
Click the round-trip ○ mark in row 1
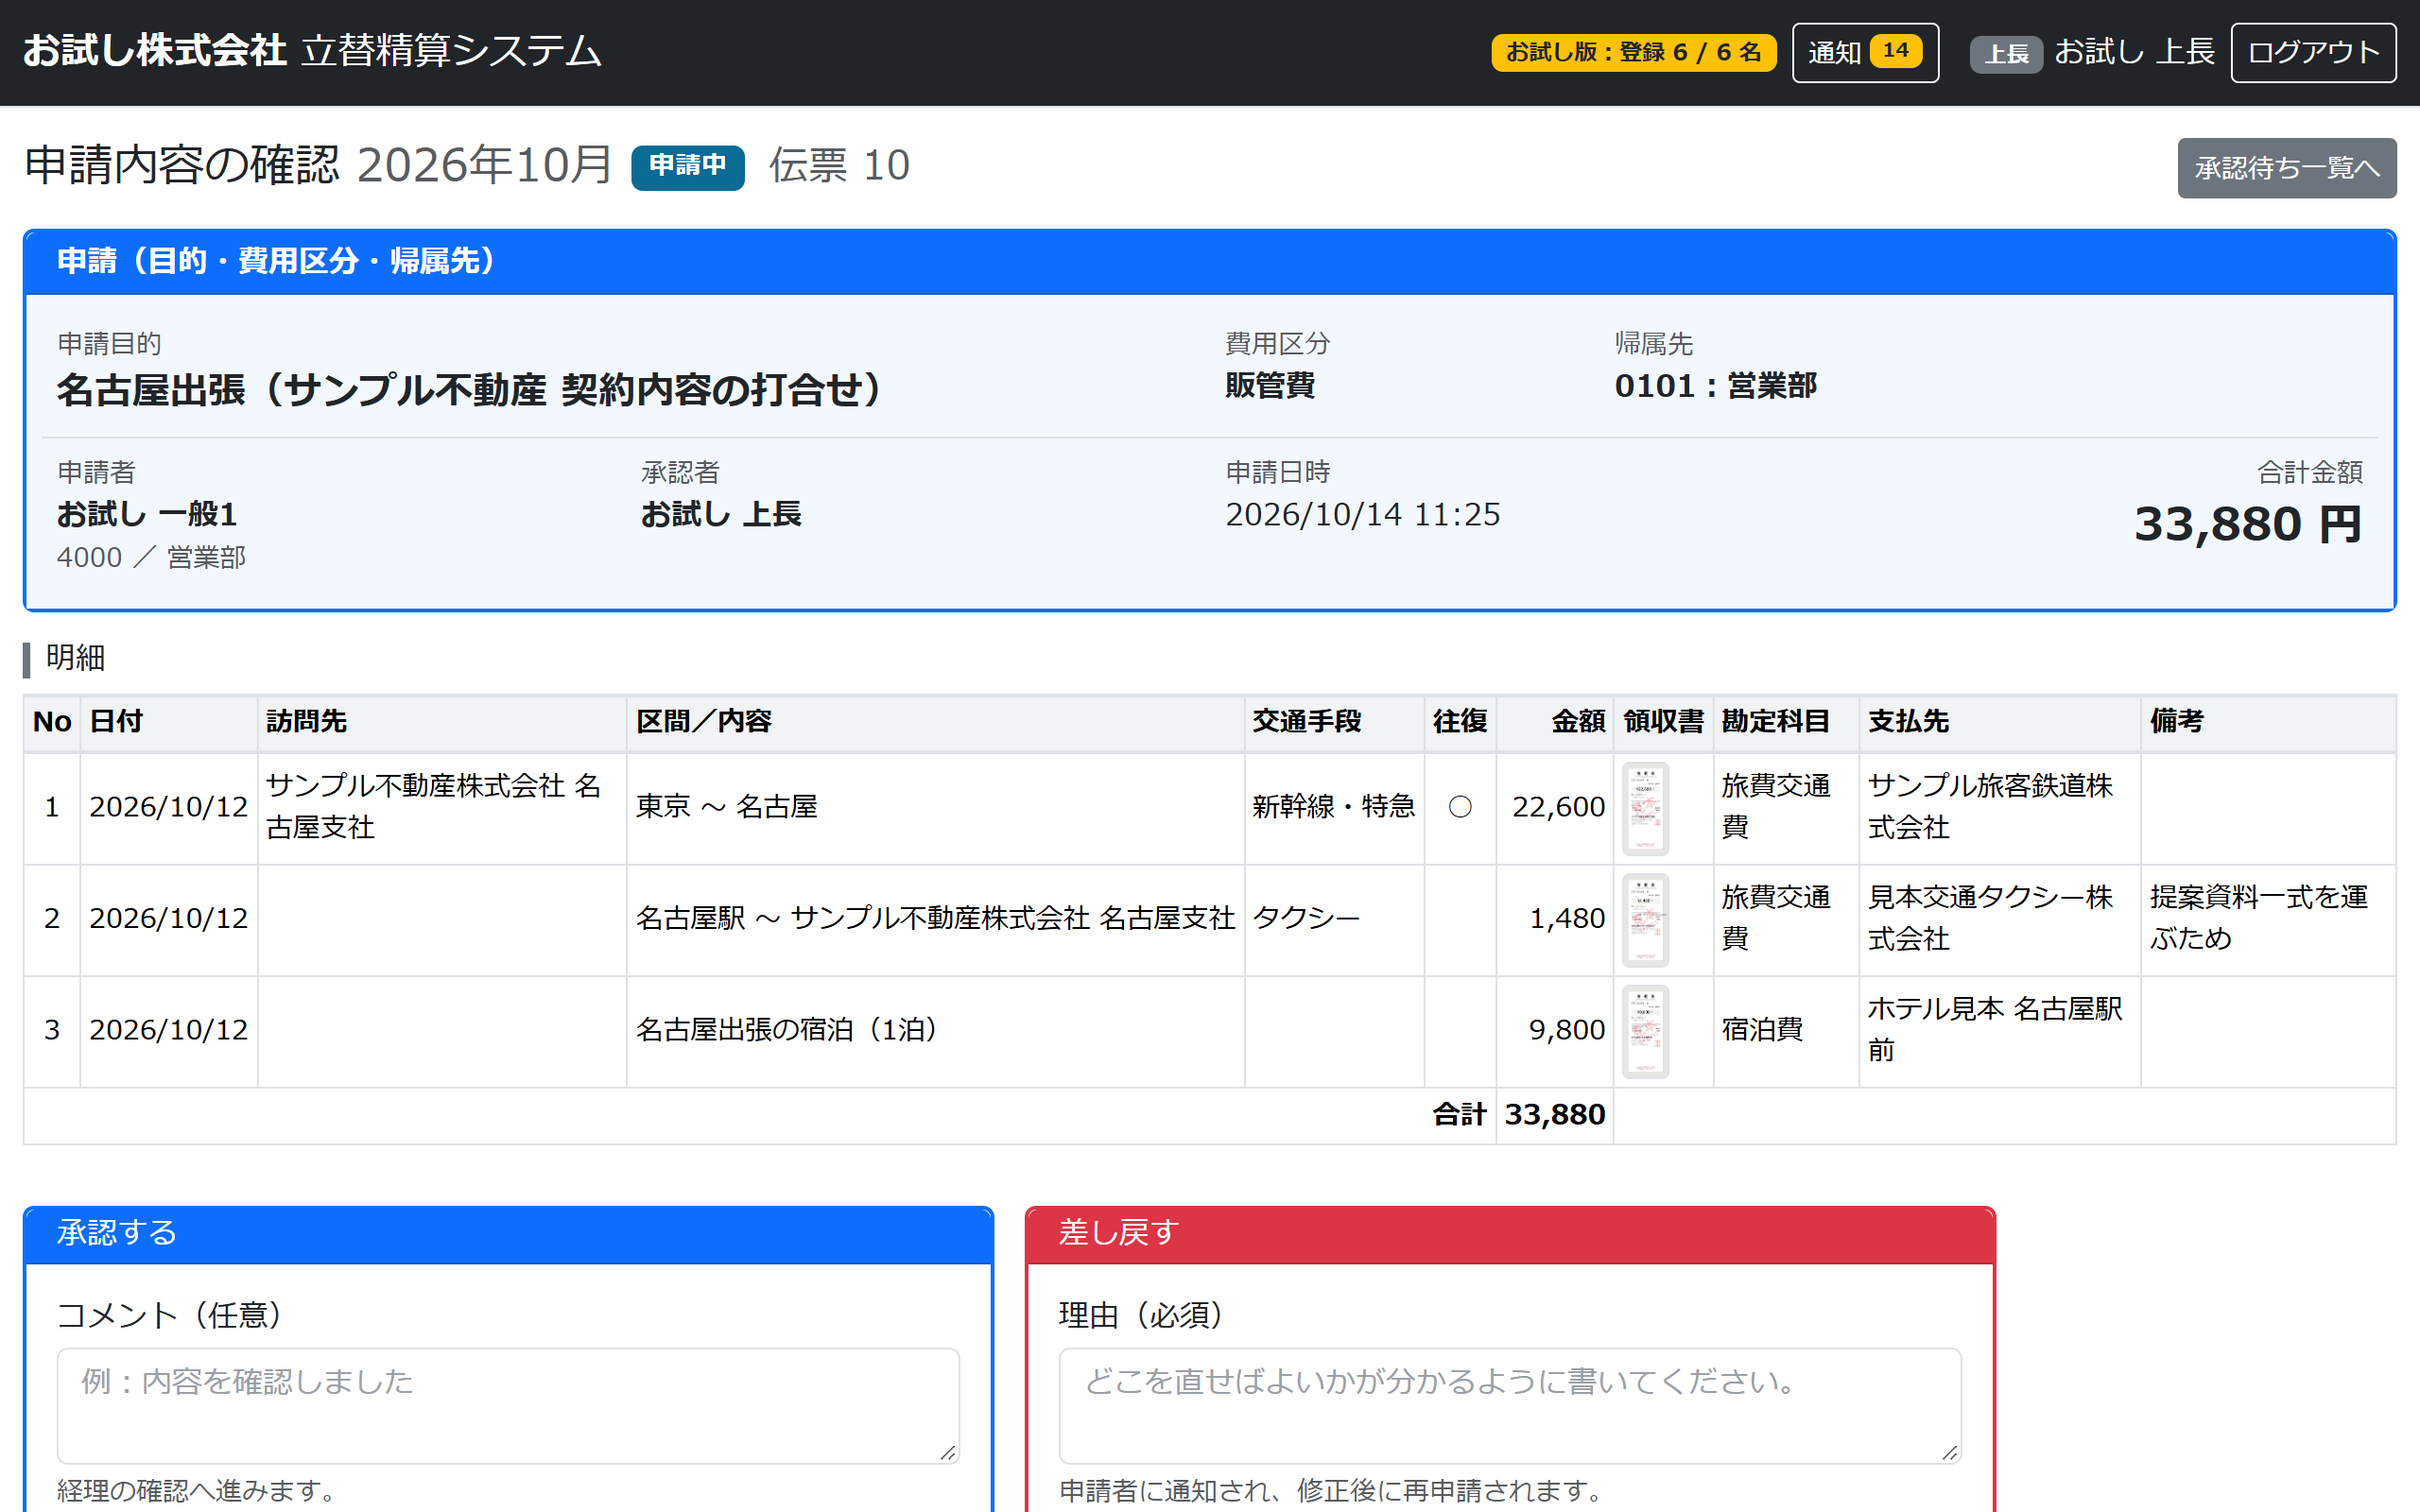click(1460, 807)
